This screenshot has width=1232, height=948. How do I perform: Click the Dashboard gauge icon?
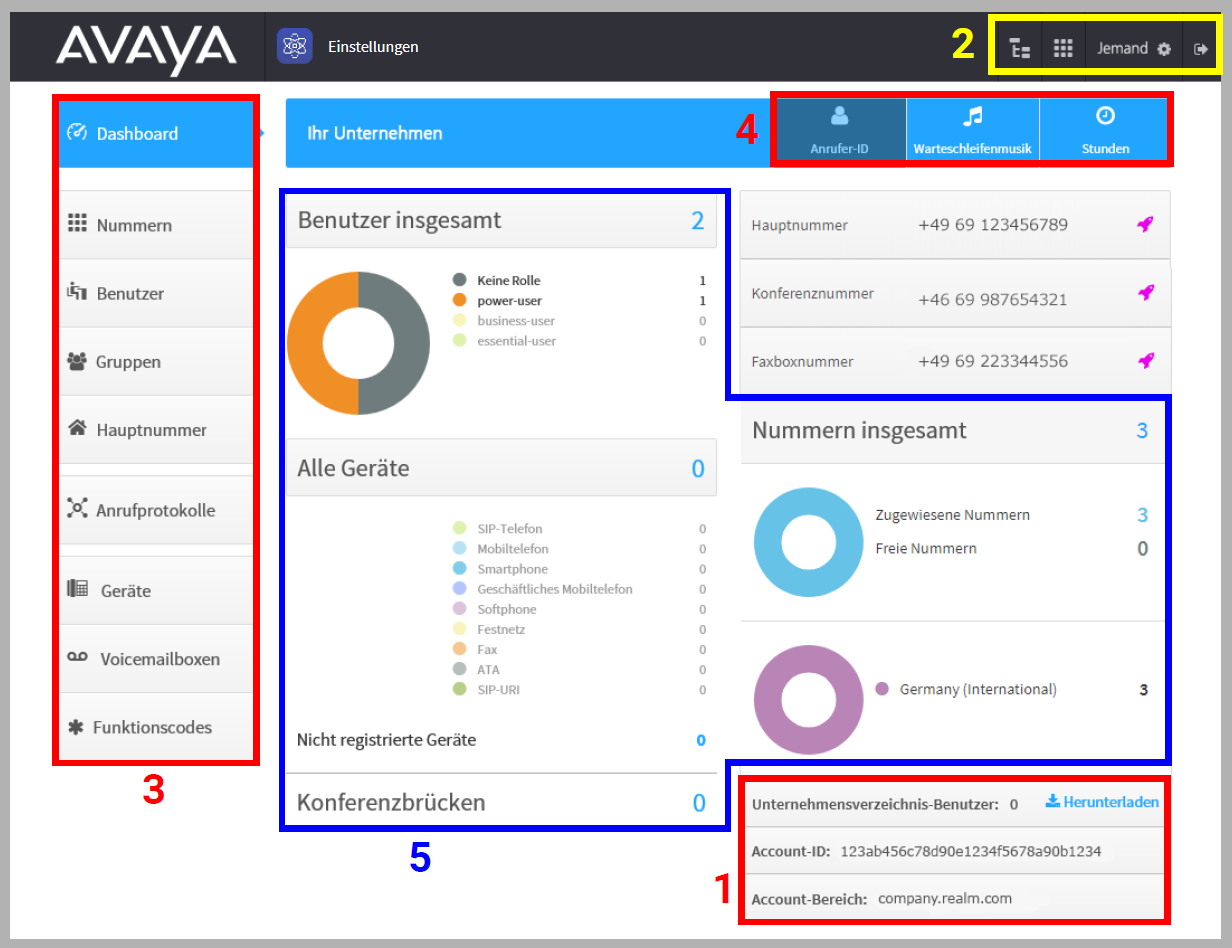pos(77,132)
